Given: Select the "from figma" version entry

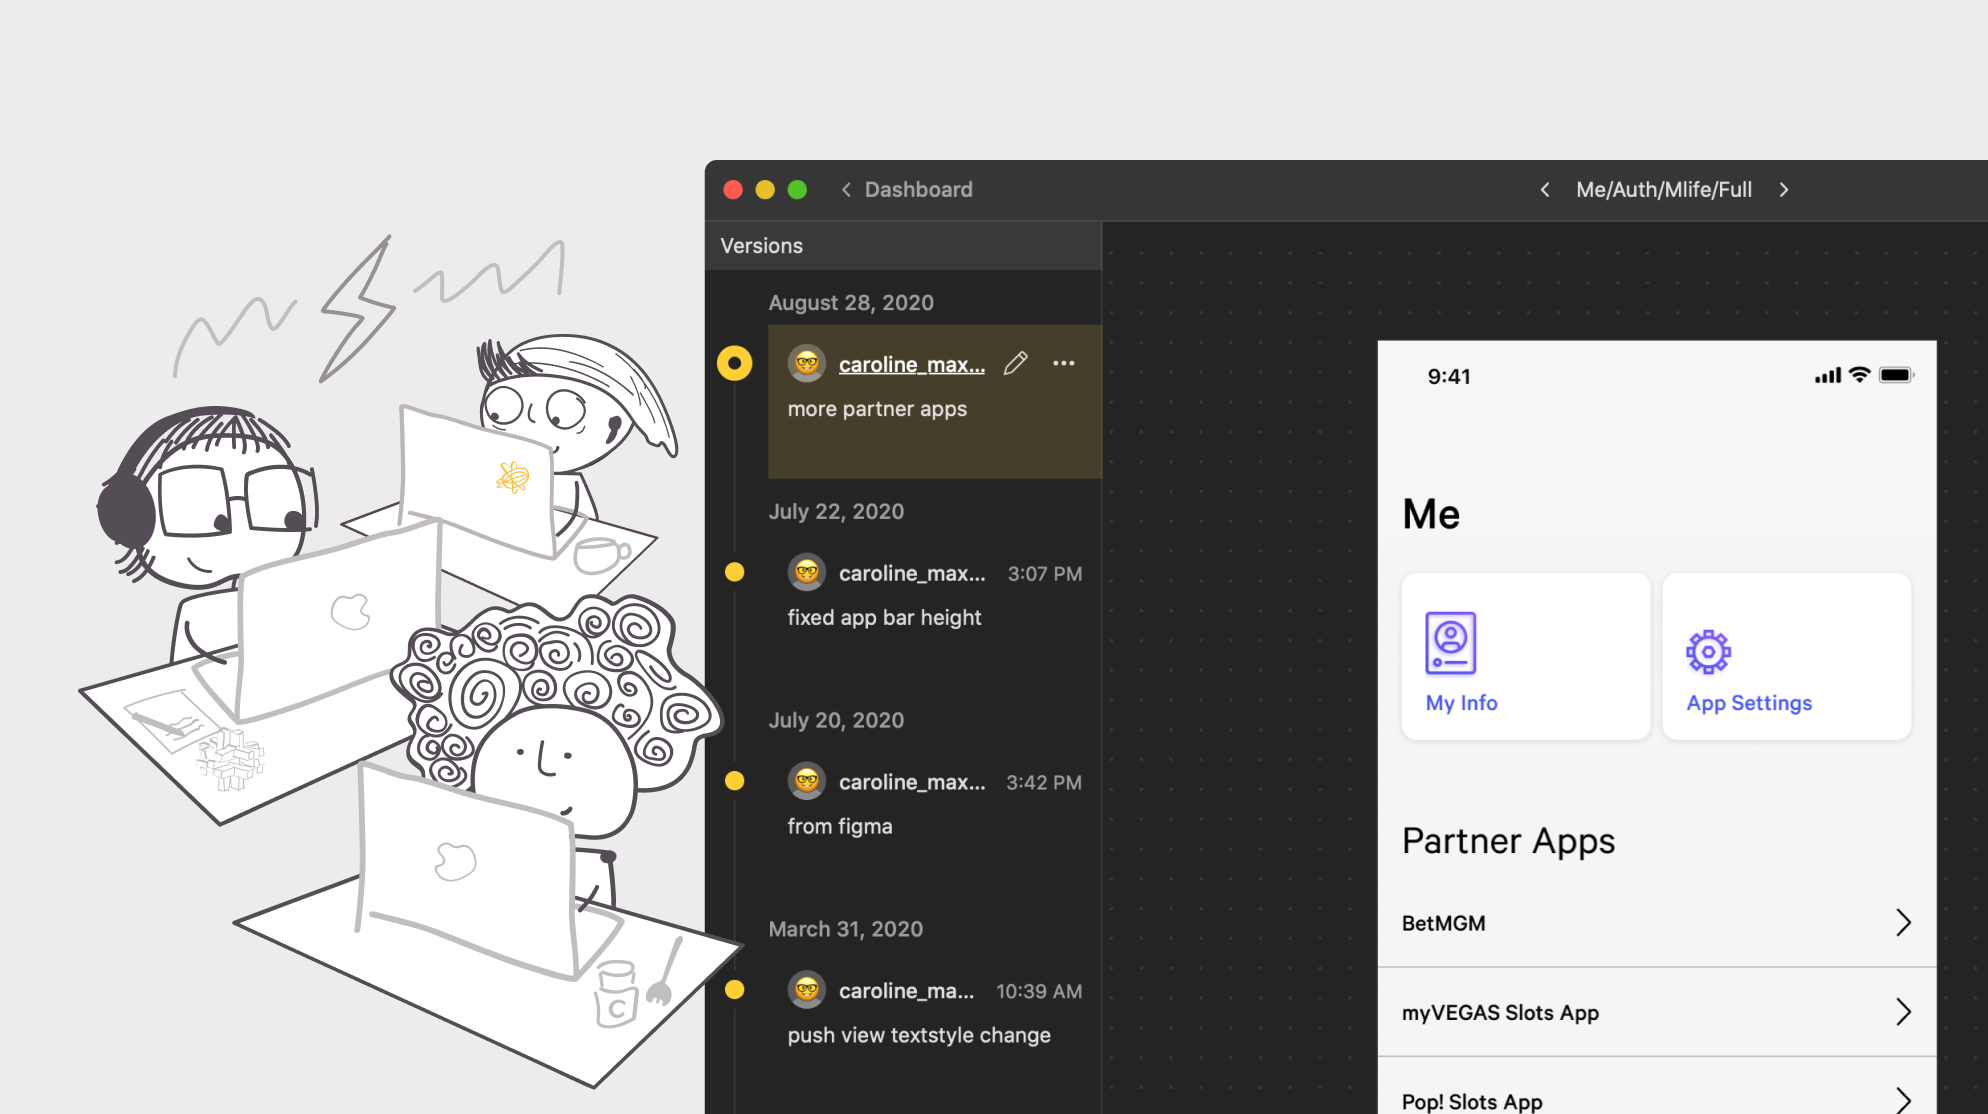Looking at the screenshot, I should 839,827.
